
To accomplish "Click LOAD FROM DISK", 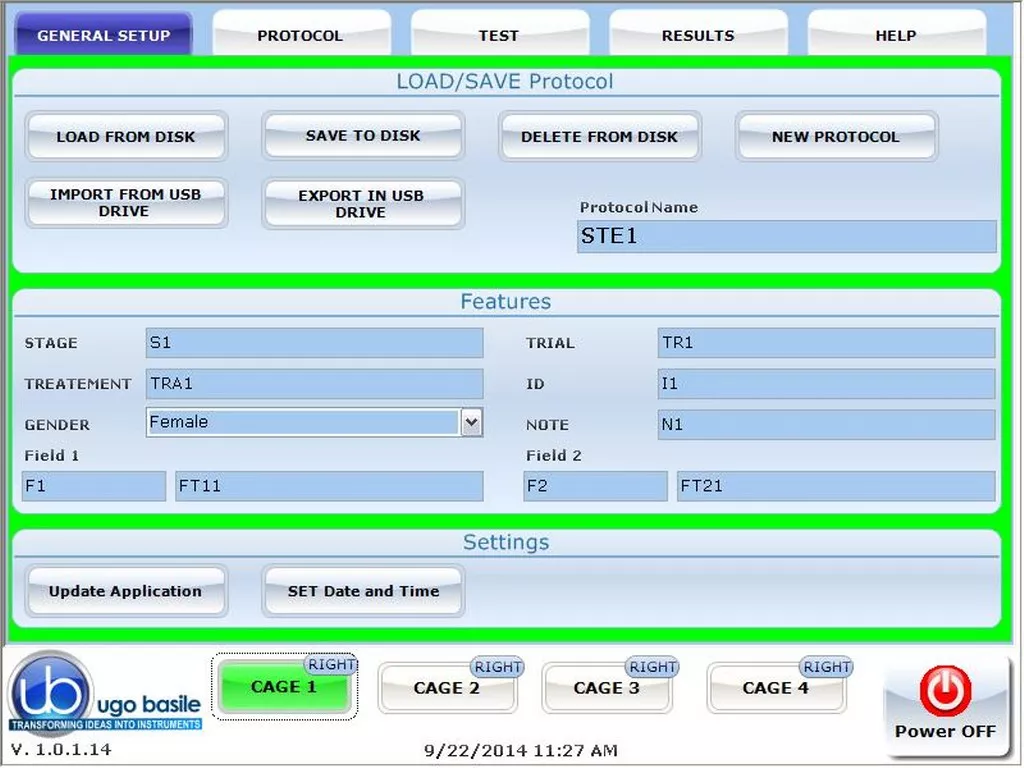I will click(126, 136).
